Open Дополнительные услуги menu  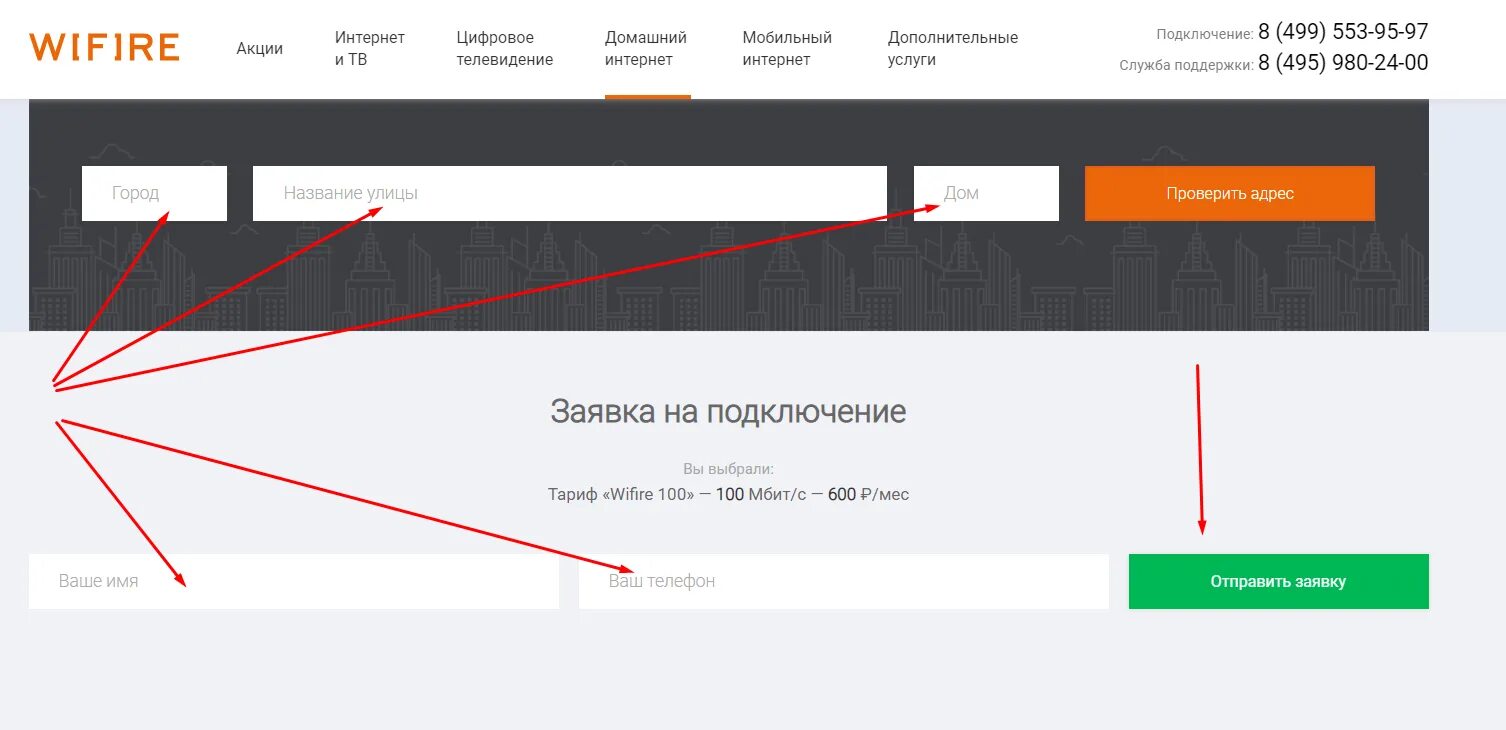click(x=953, y=48)
